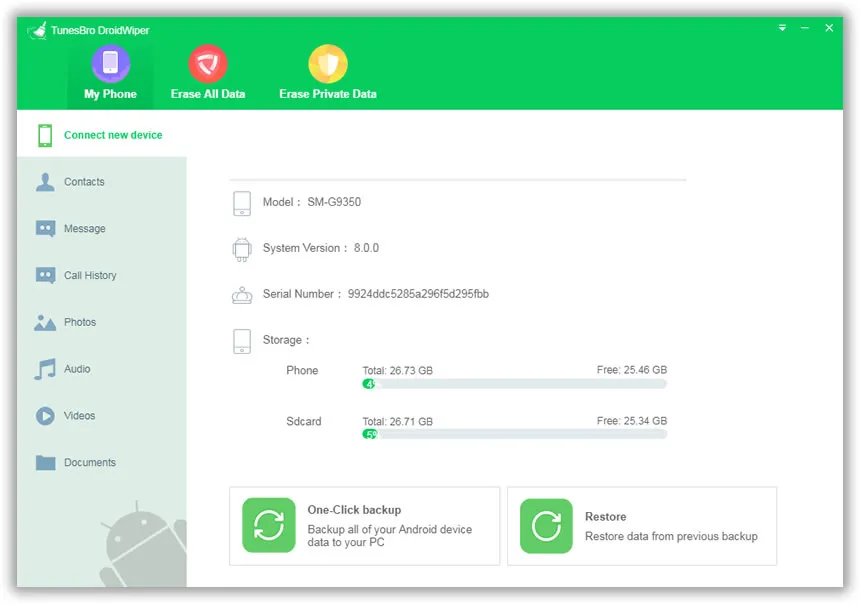The image size is (860, 604).
Task: Click the Photos picture icon
Action: [45, 322]
